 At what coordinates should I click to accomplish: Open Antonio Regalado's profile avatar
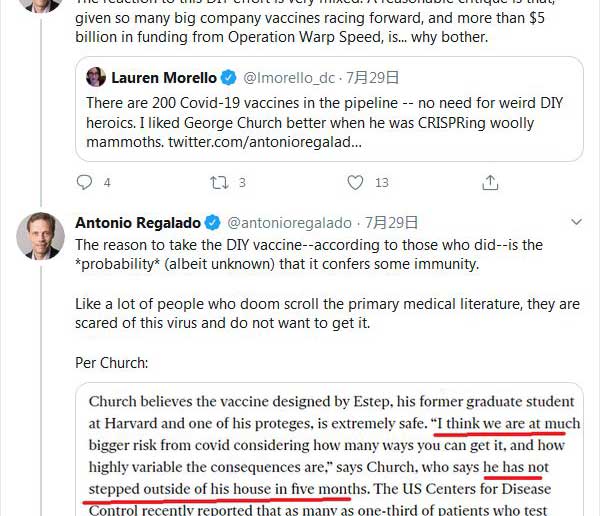pos(40,235)
